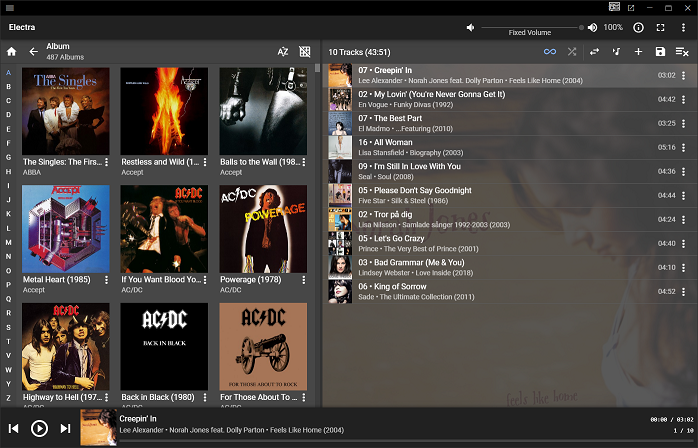The width and height of the screenshot is (698, 448).
Task: Open options for Let's Go Crazy track
Action: pos(683,244)
